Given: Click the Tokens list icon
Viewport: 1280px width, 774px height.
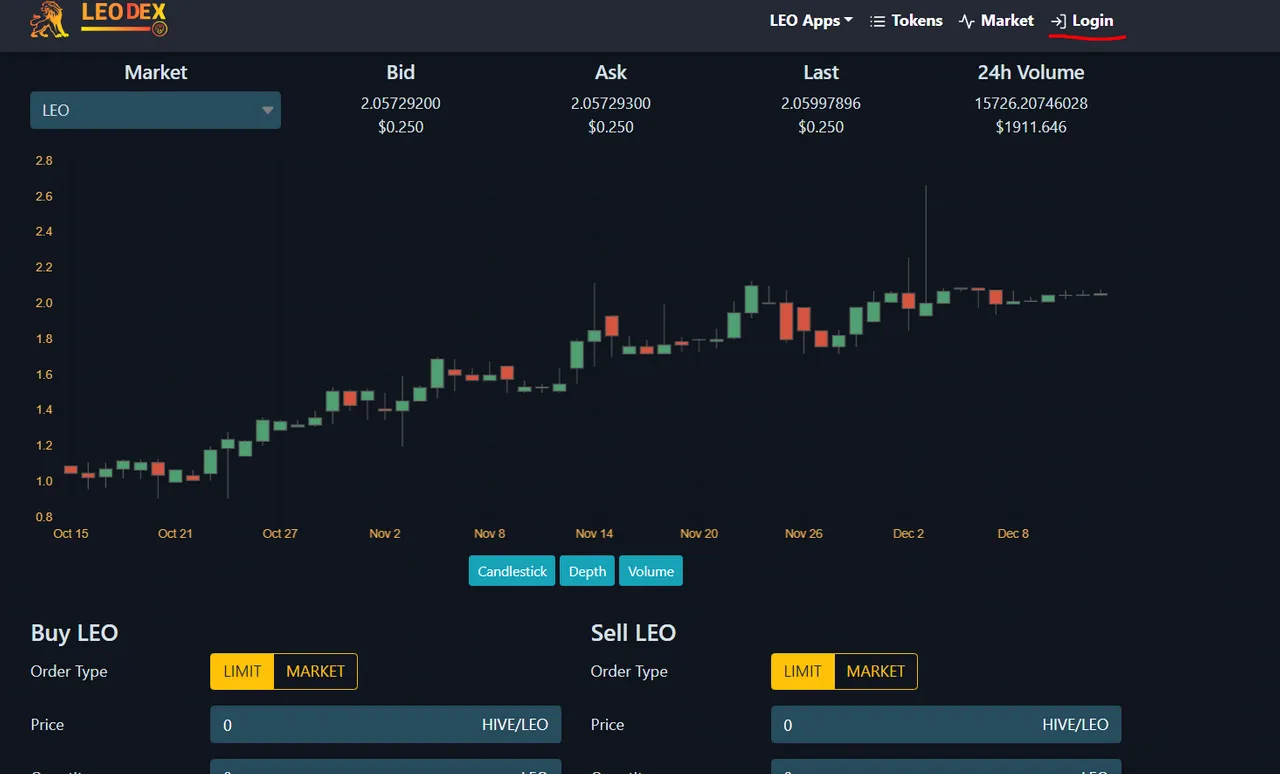Looking at the screenshot, I should pyautogui.click(x=878, y=21).
